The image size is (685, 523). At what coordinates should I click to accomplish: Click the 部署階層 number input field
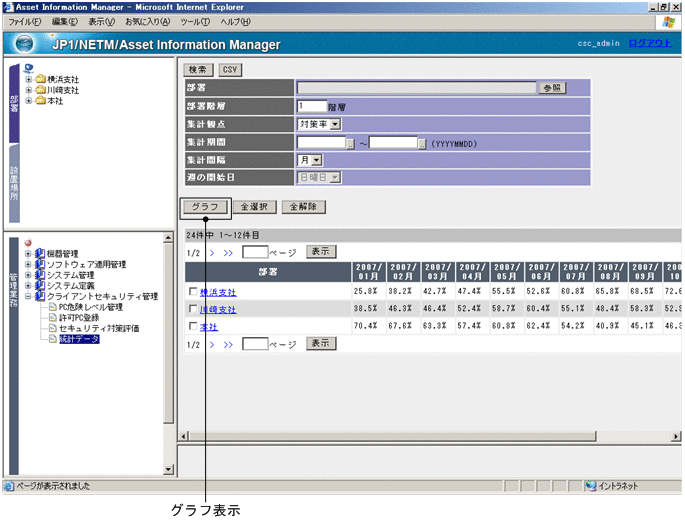pos(312,106)
